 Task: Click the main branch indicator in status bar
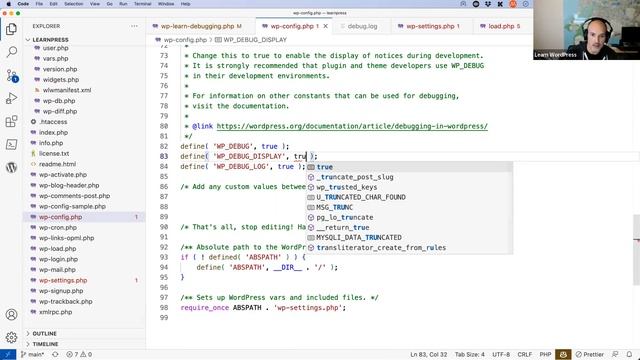(32, 354)
